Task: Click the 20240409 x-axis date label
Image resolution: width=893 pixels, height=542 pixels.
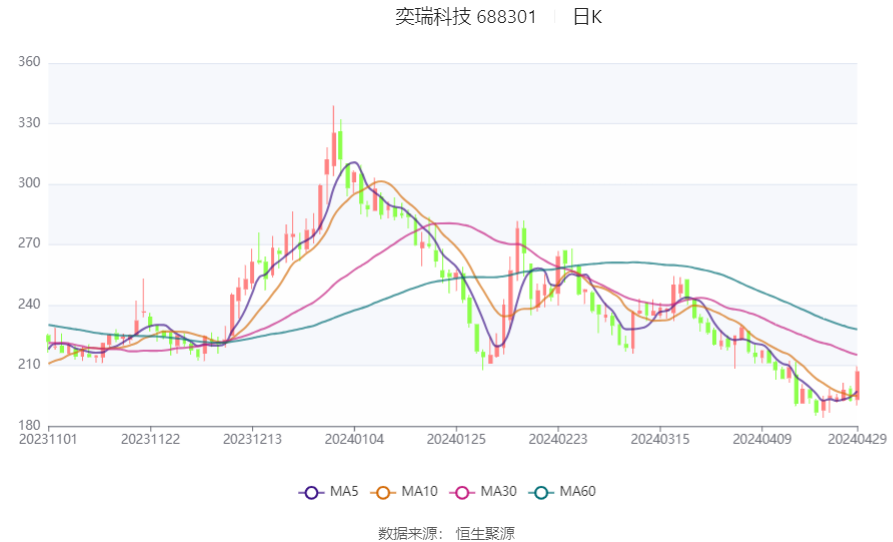Action: 762,440
